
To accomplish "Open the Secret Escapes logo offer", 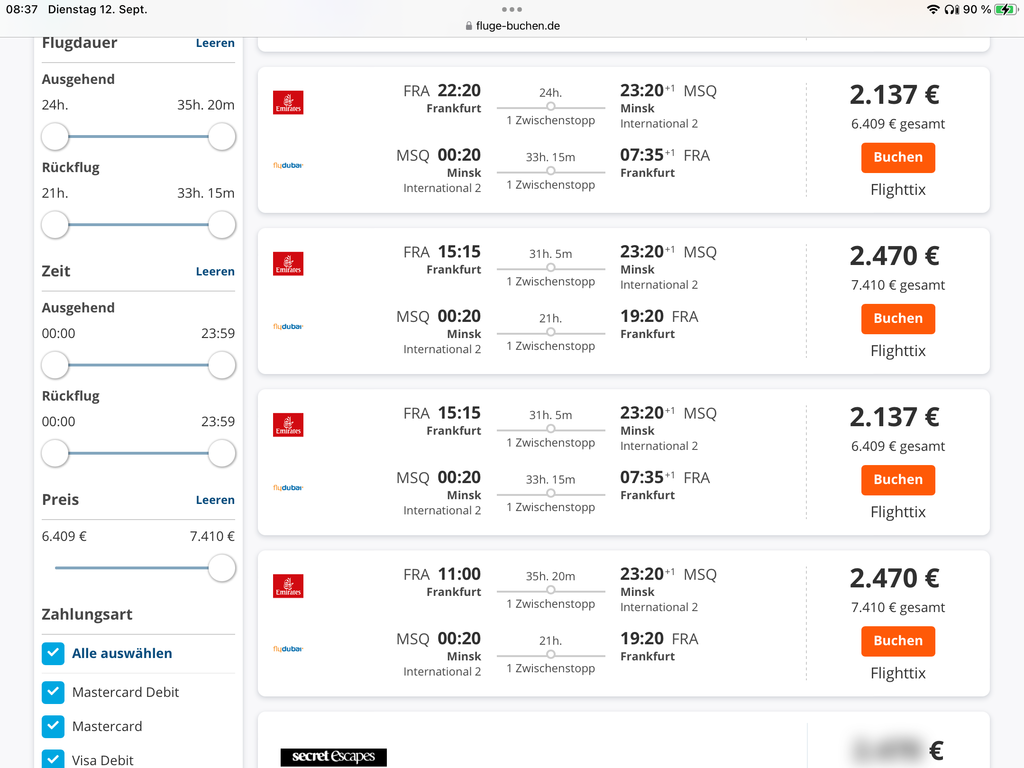I will (333, 757).
